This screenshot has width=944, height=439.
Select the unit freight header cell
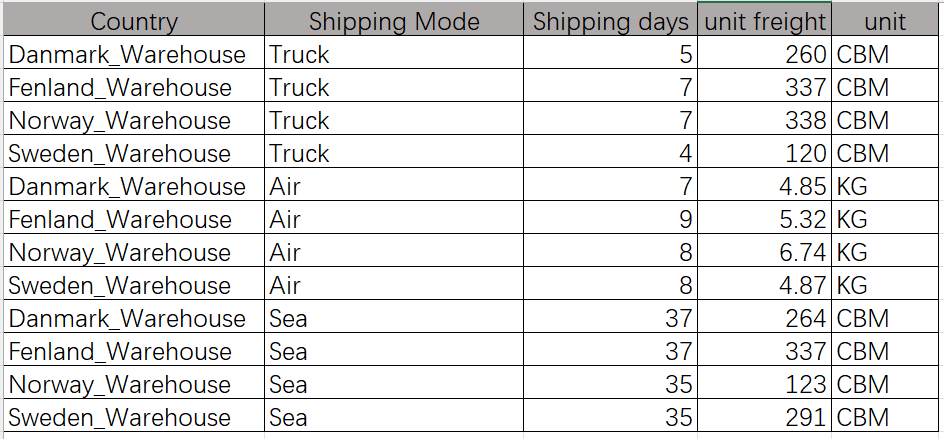(765, 19)
